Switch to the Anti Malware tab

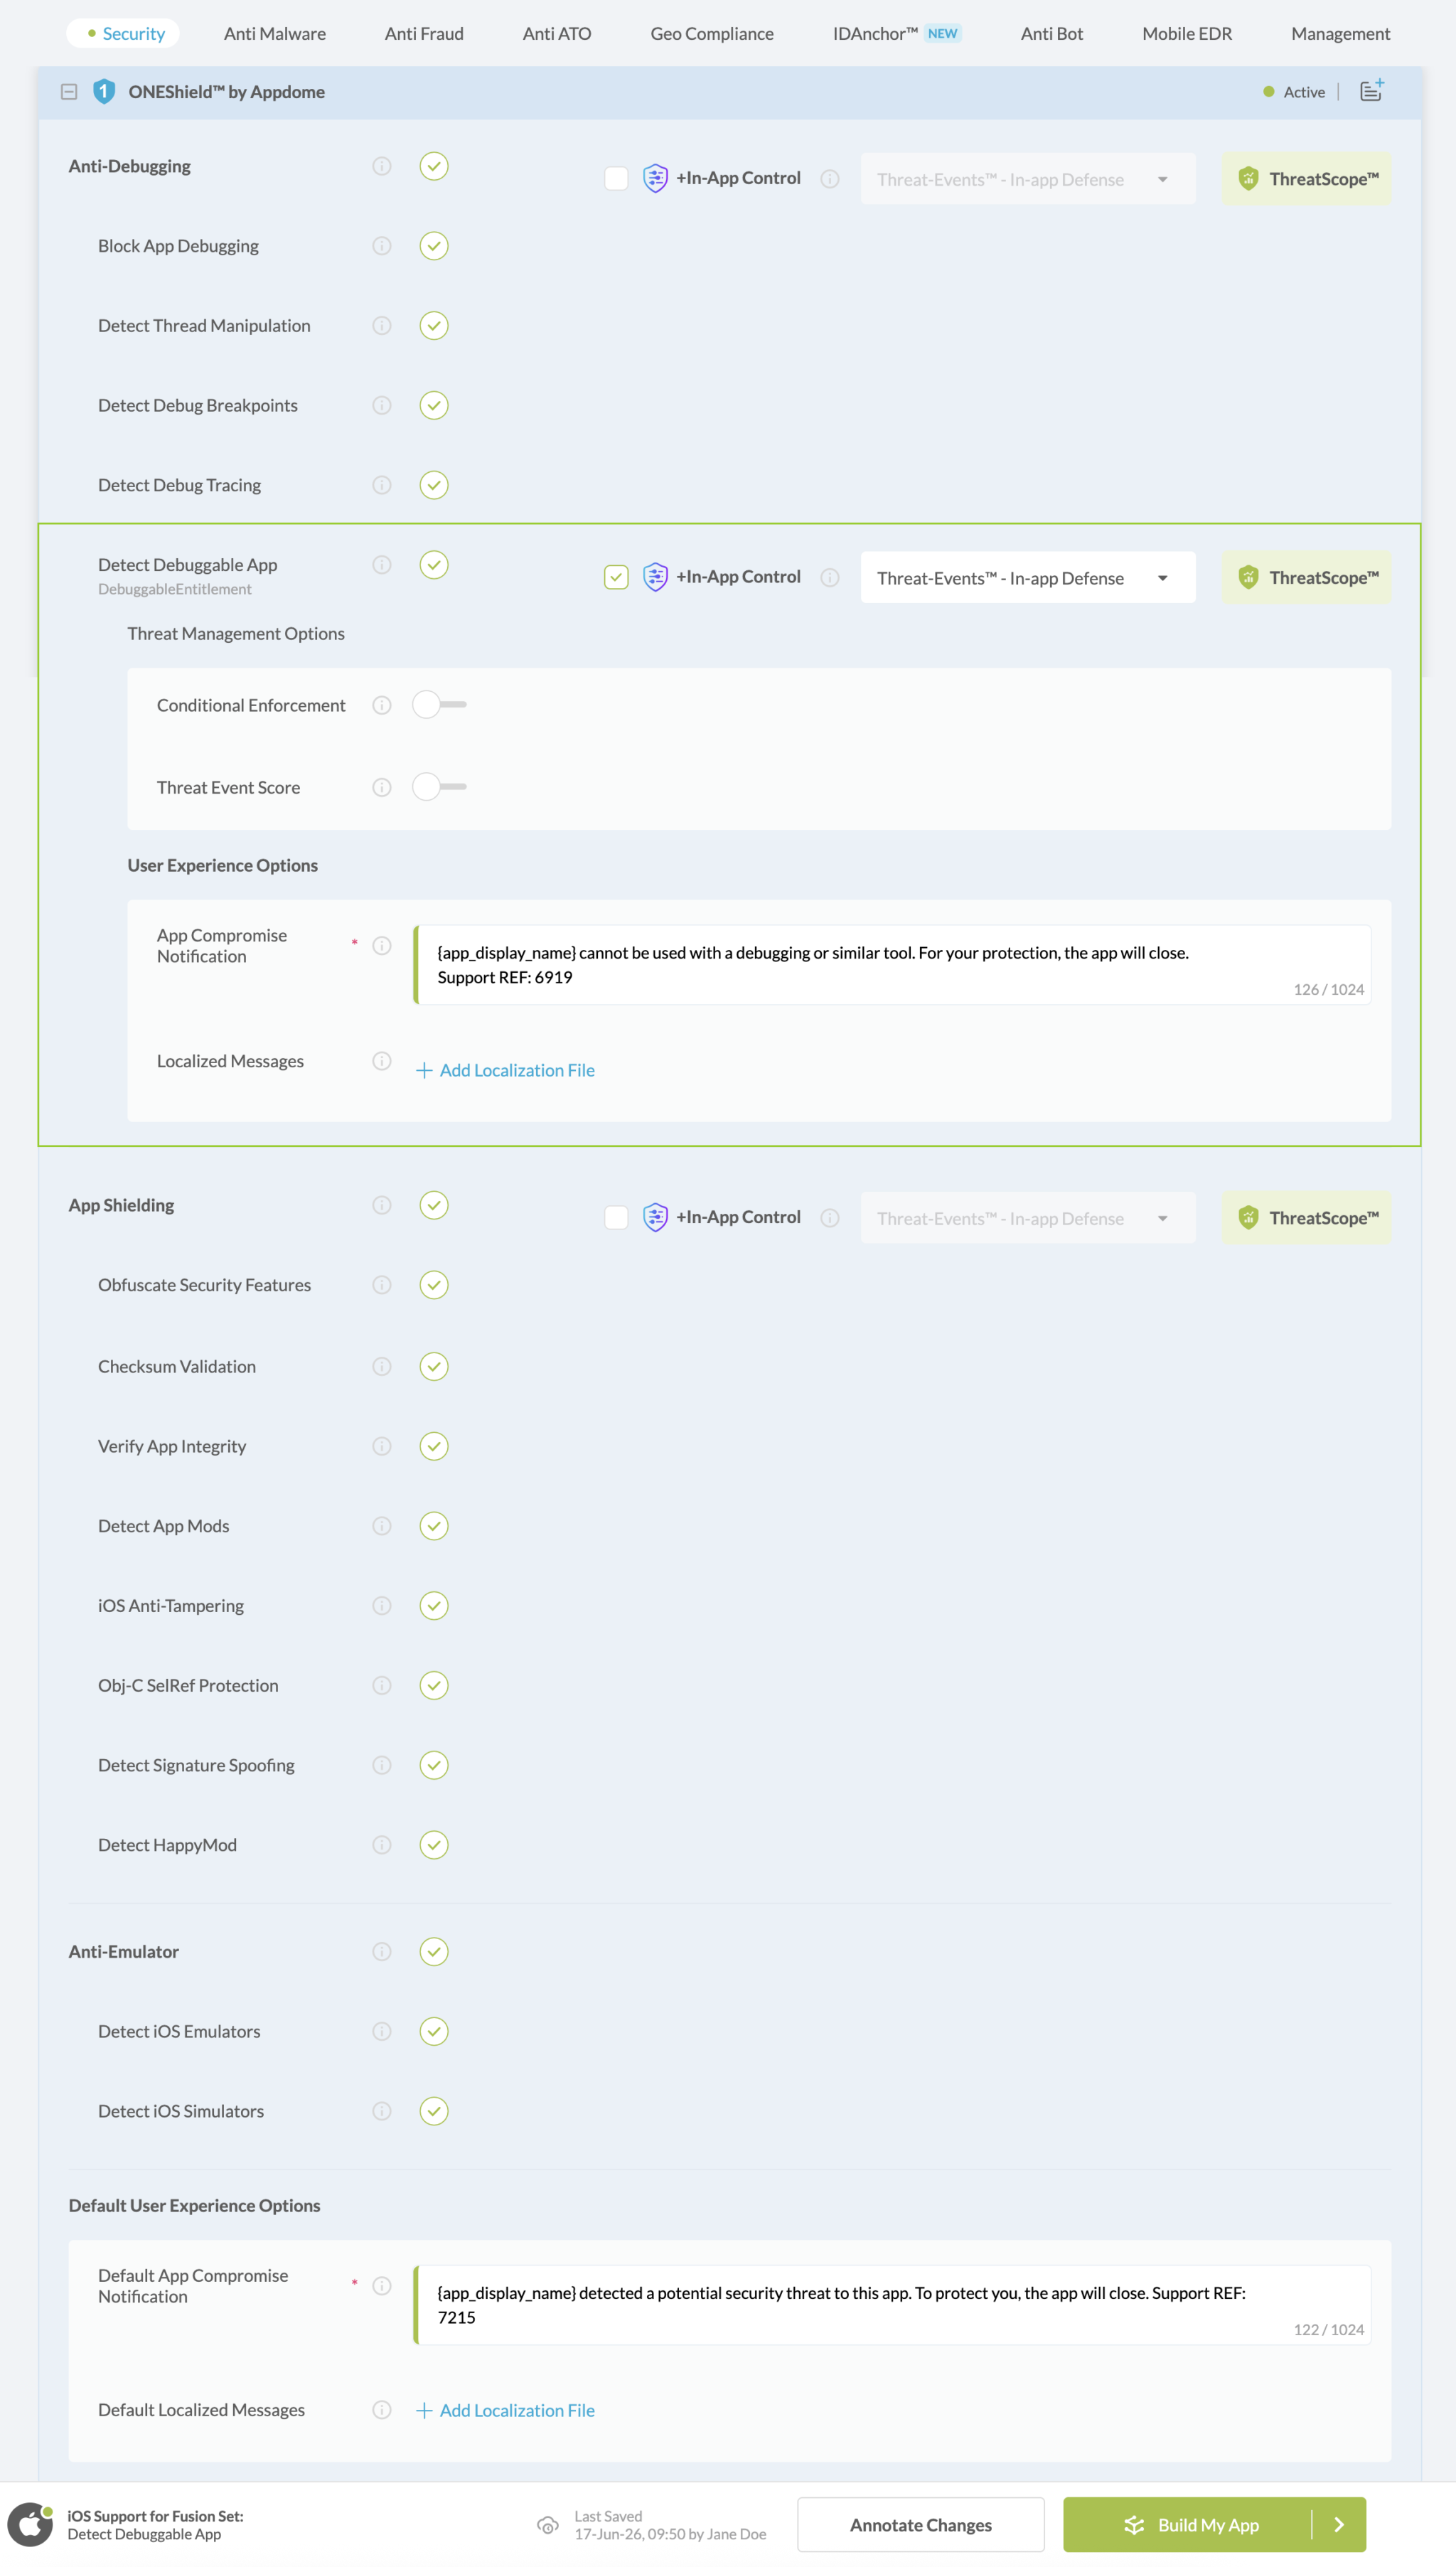tap(275, 34)
